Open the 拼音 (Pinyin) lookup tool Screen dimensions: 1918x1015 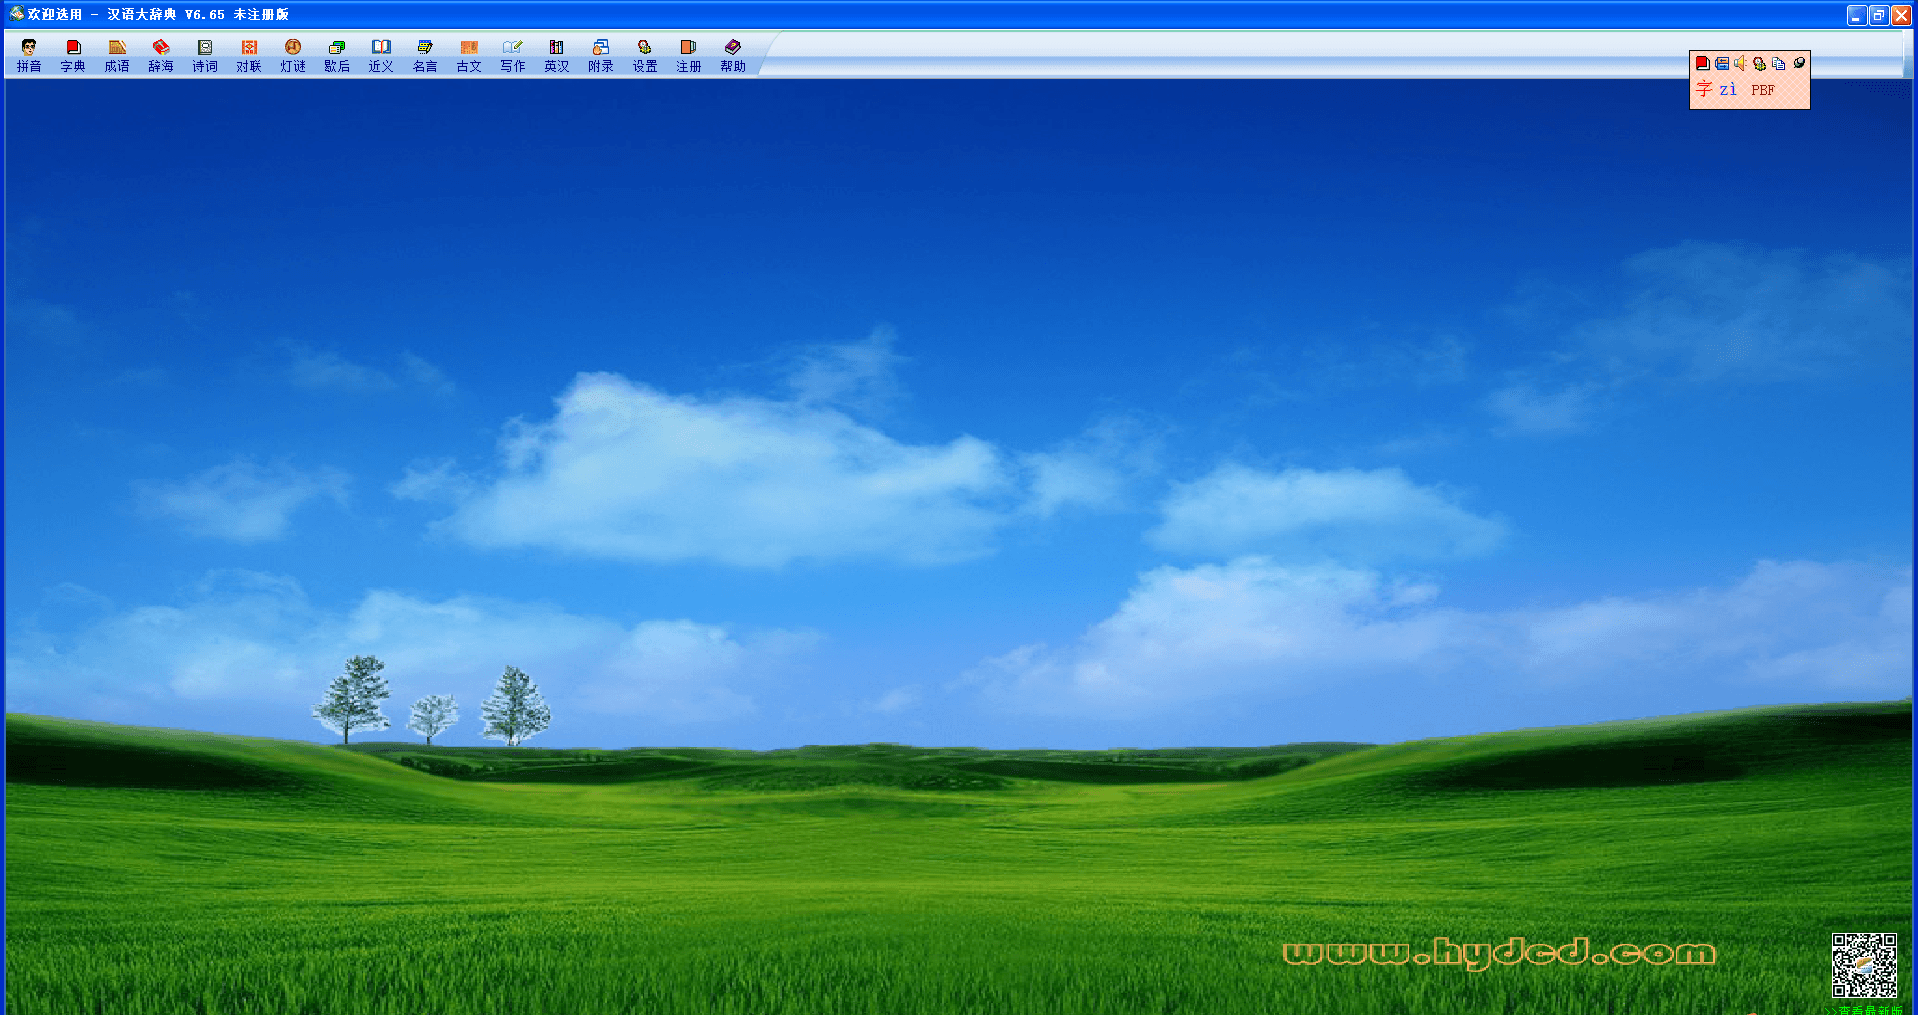29,55
